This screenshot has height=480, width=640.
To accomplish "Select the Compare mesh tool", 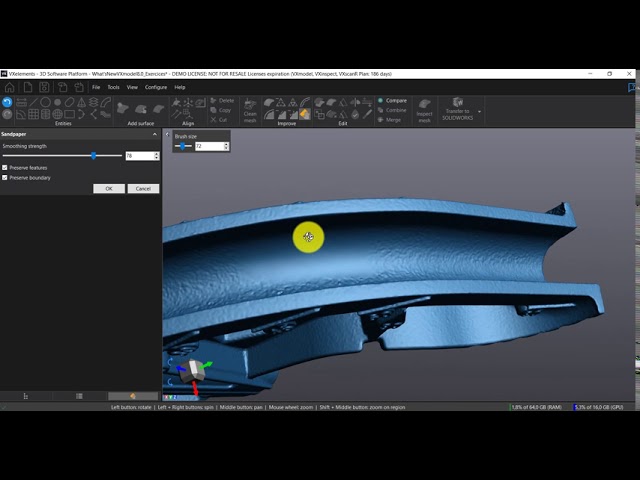I will click(x=393, y=100).
